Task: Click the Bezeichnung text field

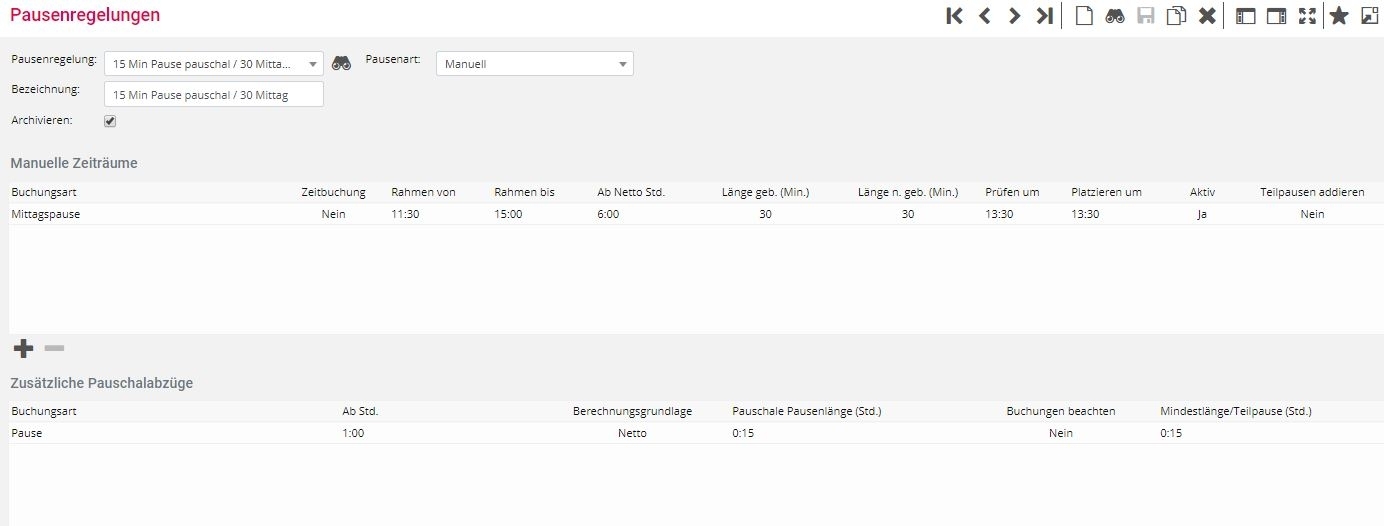Action: point(213,95)
